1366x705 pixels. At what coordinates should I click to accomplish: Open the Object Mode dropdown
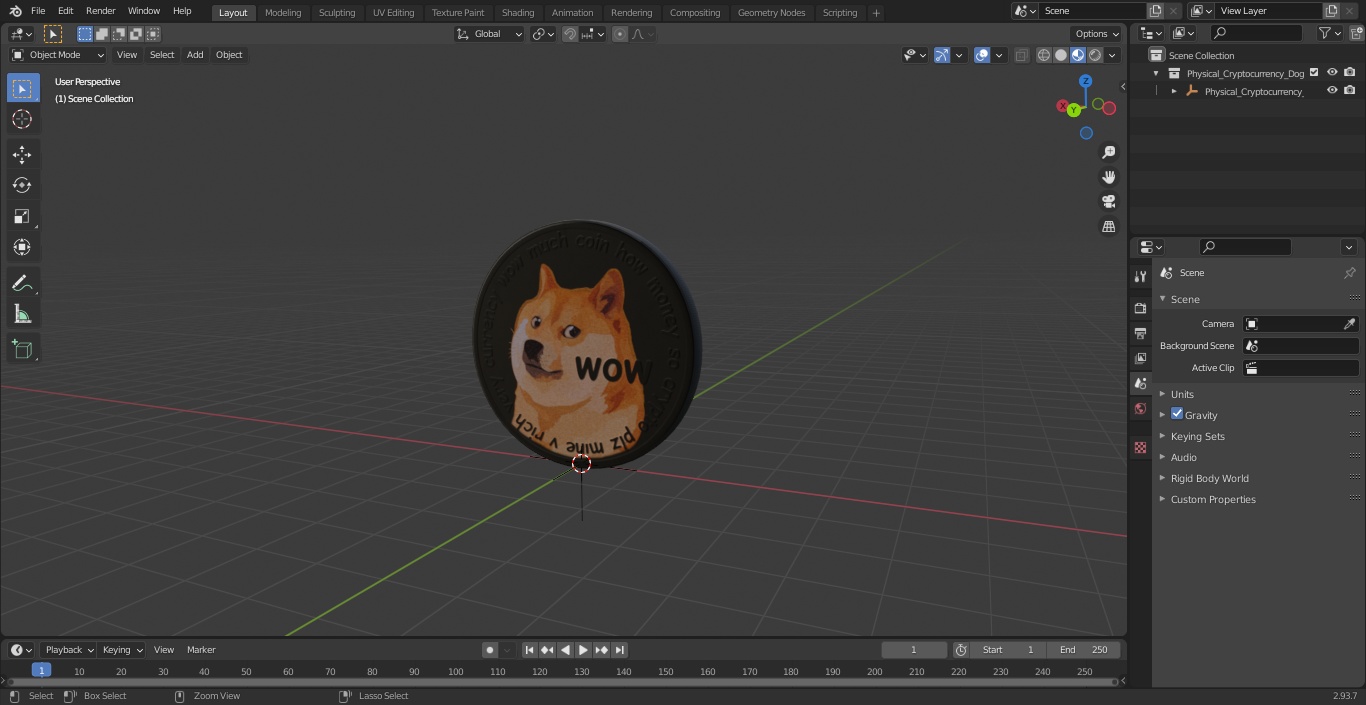(58, 55)
